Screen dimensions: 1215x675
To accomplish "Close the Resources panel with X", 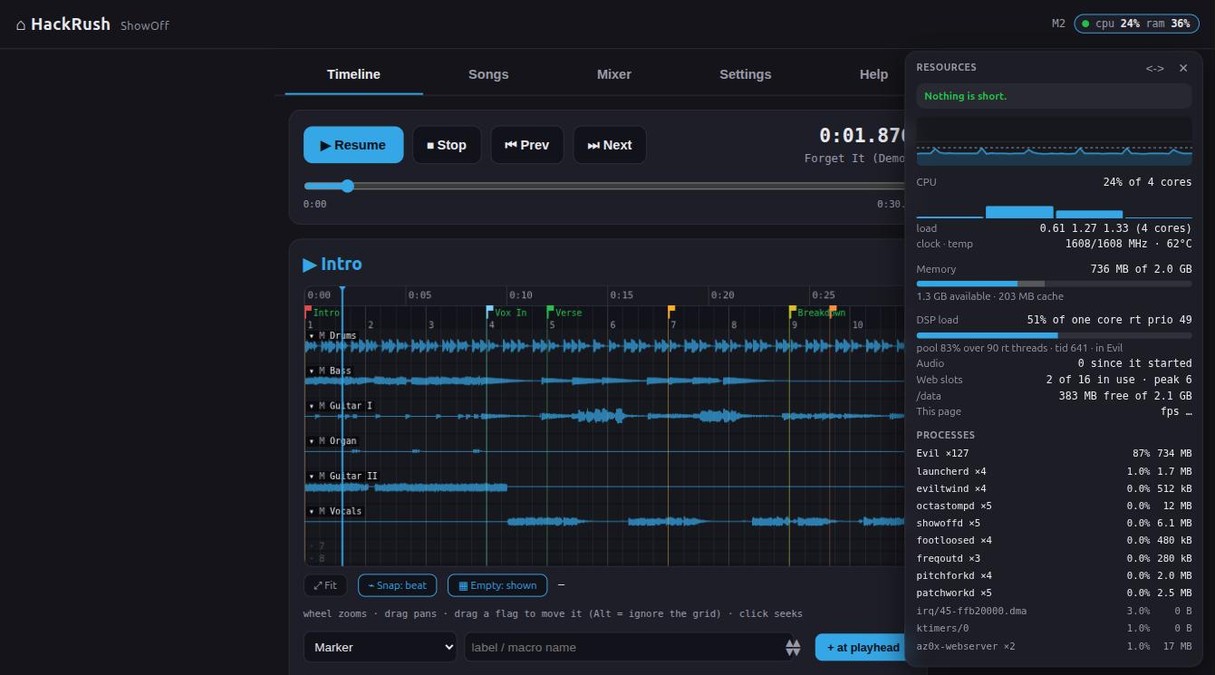I will coord(1183,68).
